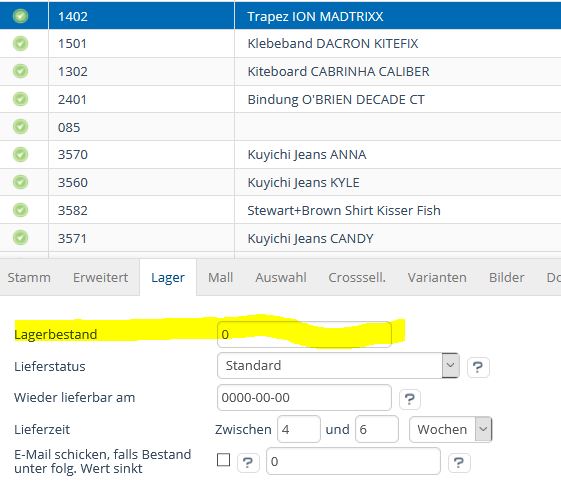Click article number 3560
Viewport: 561px width, 485px height.
click(73, 182)
